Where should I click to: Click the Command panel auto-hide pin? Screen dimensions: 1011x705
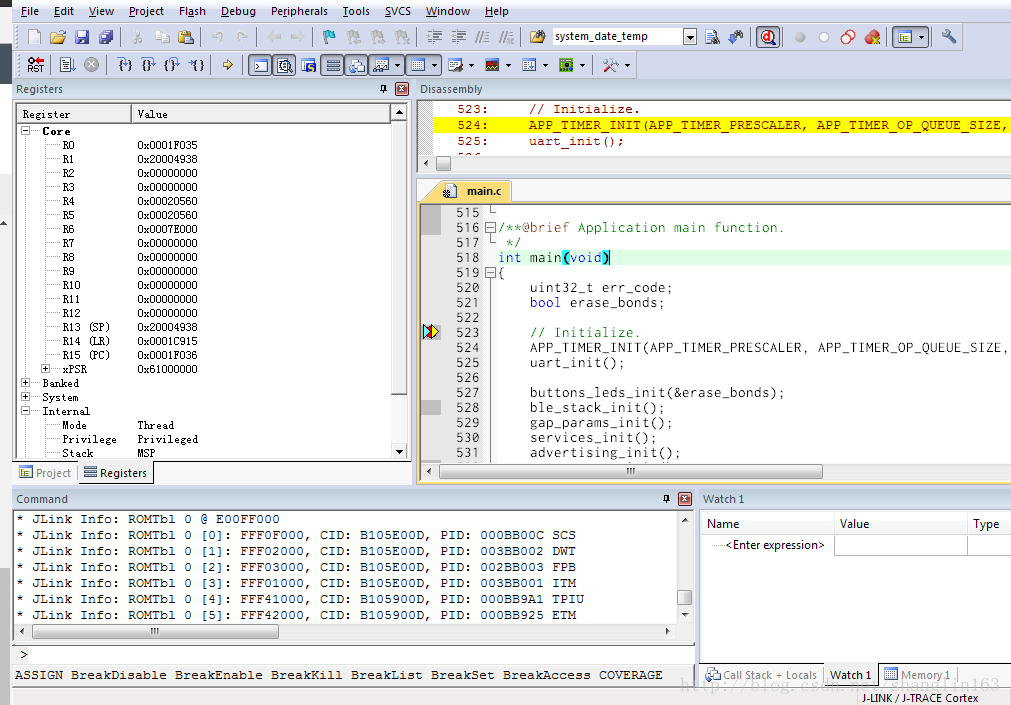[x=667, y=499]
